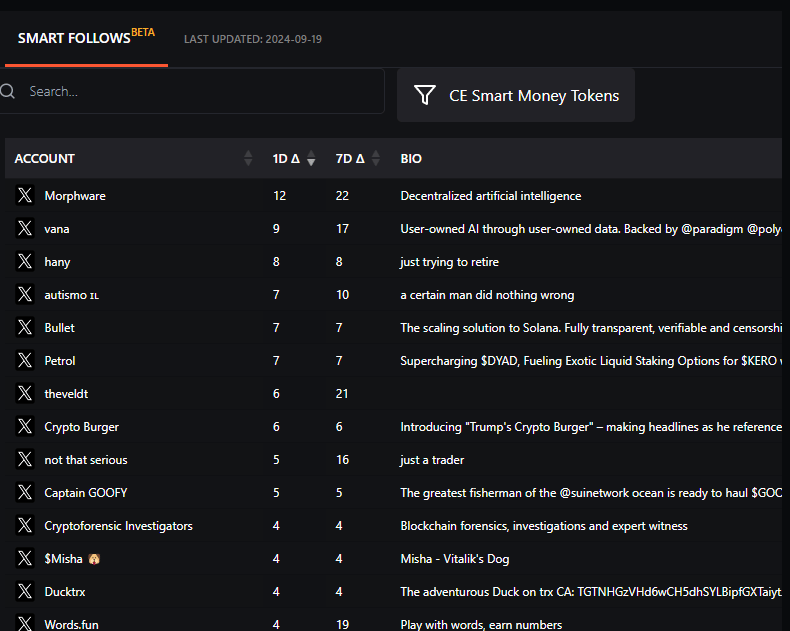Click the X icon next to hany
This screenshot has width=790, height=631.
point(25,262)
